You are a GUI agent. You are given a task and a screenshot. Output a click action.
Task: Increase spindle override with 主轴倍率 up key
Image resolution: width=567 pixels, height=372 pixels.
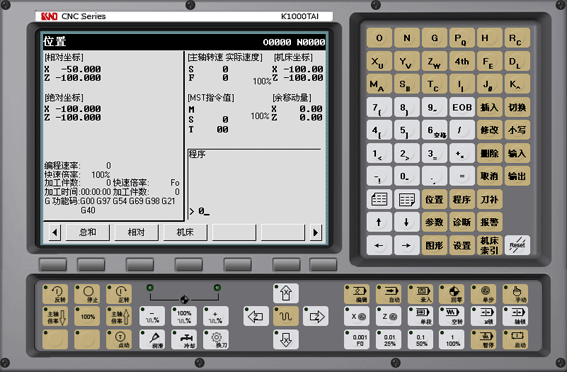[119, 316]
